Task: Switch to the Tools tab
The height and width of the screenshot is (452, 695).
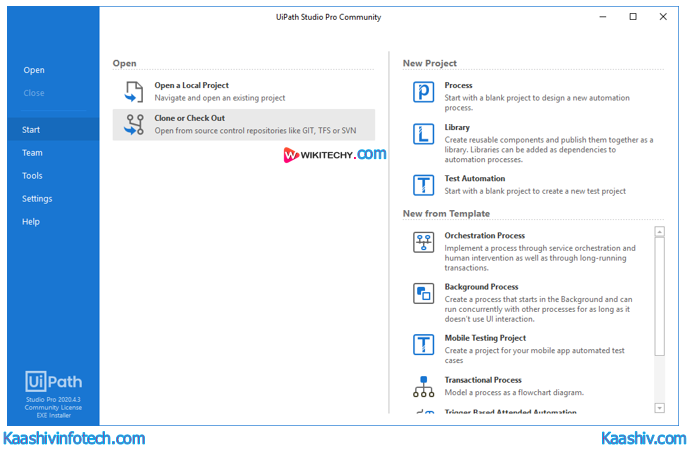Action: pyautogui.click(x=32, y=176)
